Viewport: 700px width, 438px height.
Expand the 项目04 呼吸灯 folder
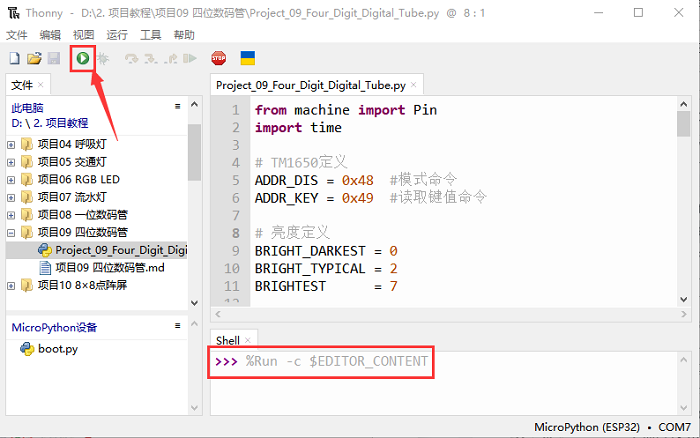pyautogui.click(x=12, y=144)
